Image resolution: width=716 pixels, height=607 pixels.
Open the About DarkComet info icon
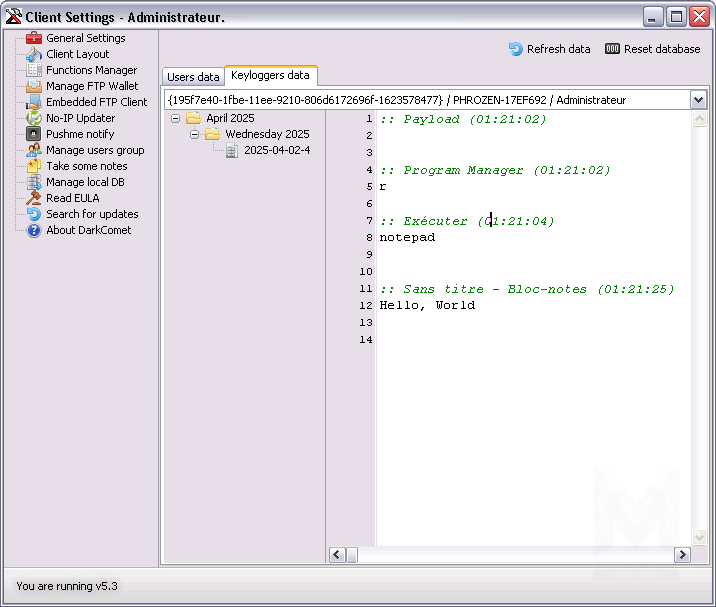[34, 230]
